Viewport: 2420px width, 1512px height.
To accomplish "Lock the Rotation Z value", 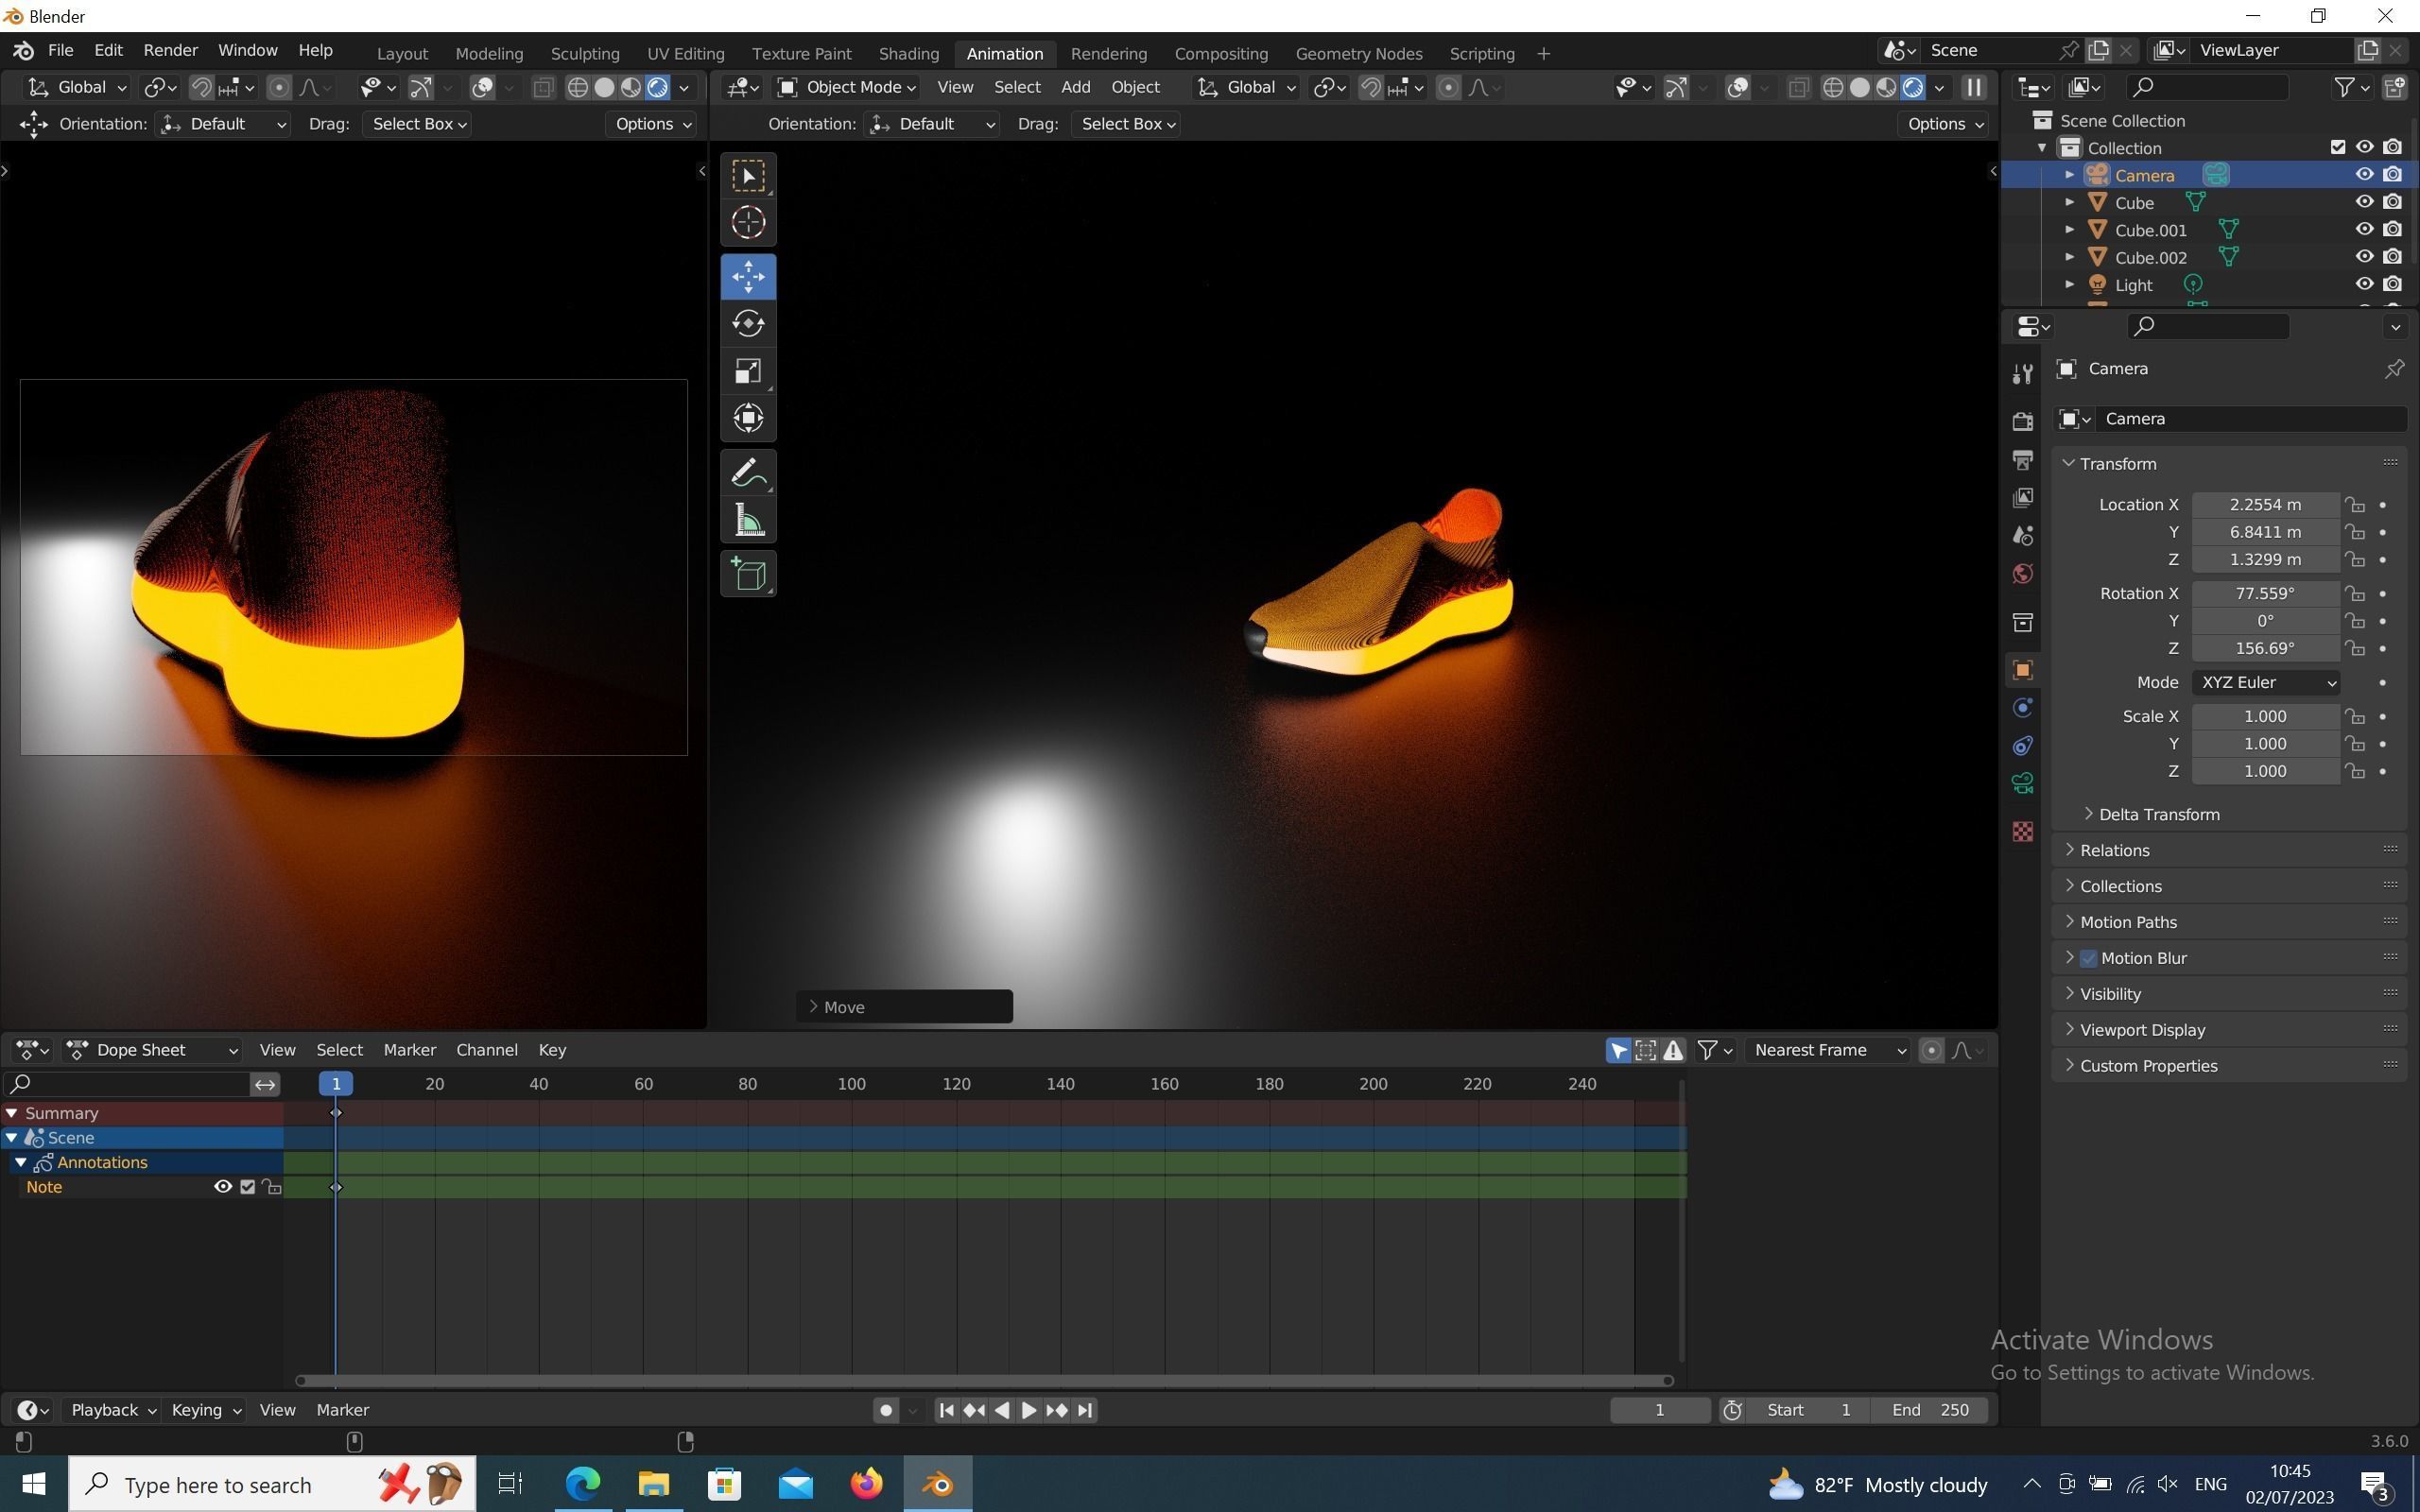I will [x=2355, y=649].
